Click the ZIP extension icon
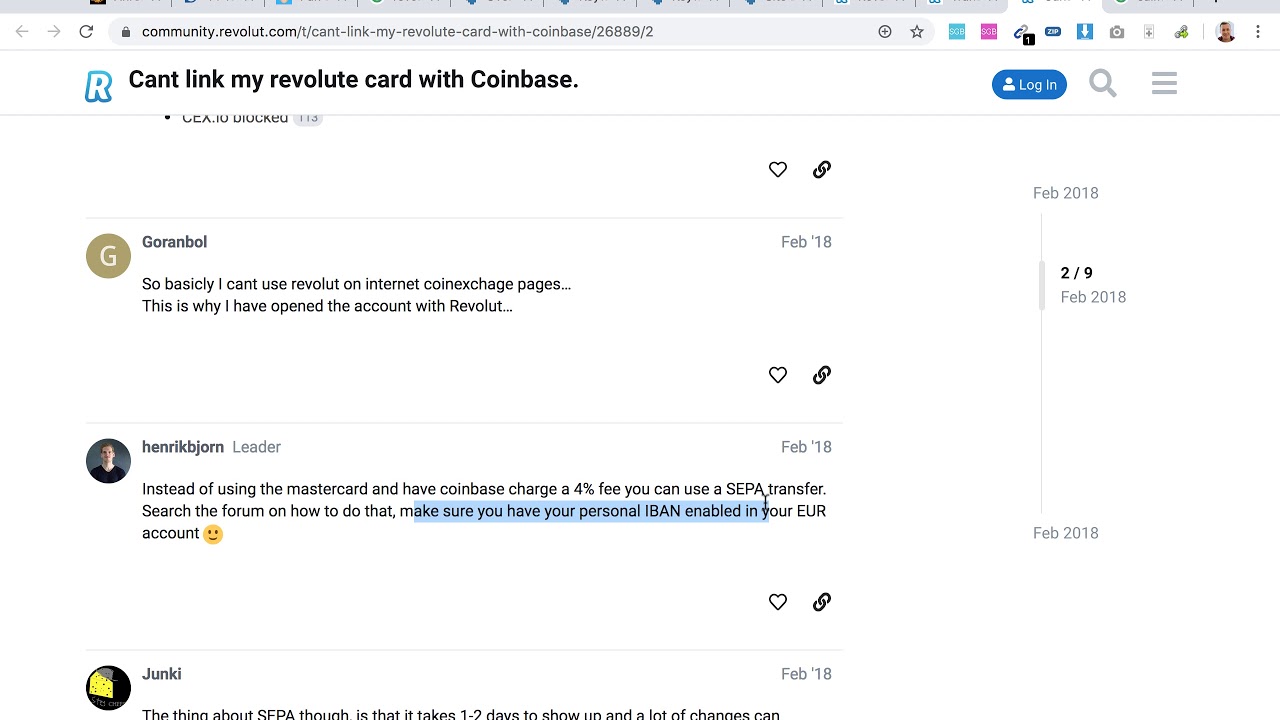1280x720 pixels. pos(1053,32)
